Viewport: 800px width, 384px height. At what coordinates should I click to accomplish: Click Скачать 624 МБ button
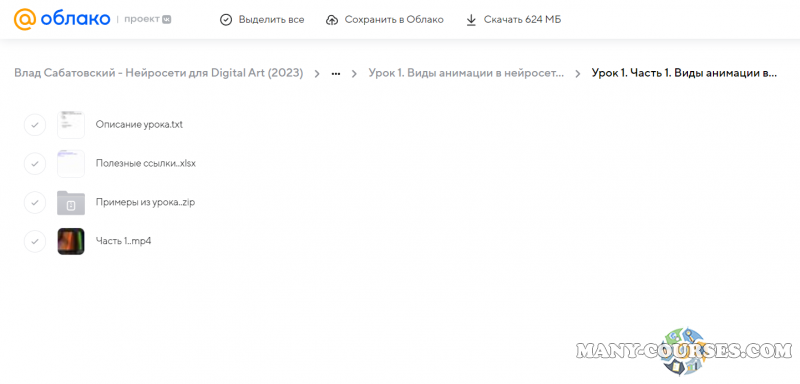(514, 20)
